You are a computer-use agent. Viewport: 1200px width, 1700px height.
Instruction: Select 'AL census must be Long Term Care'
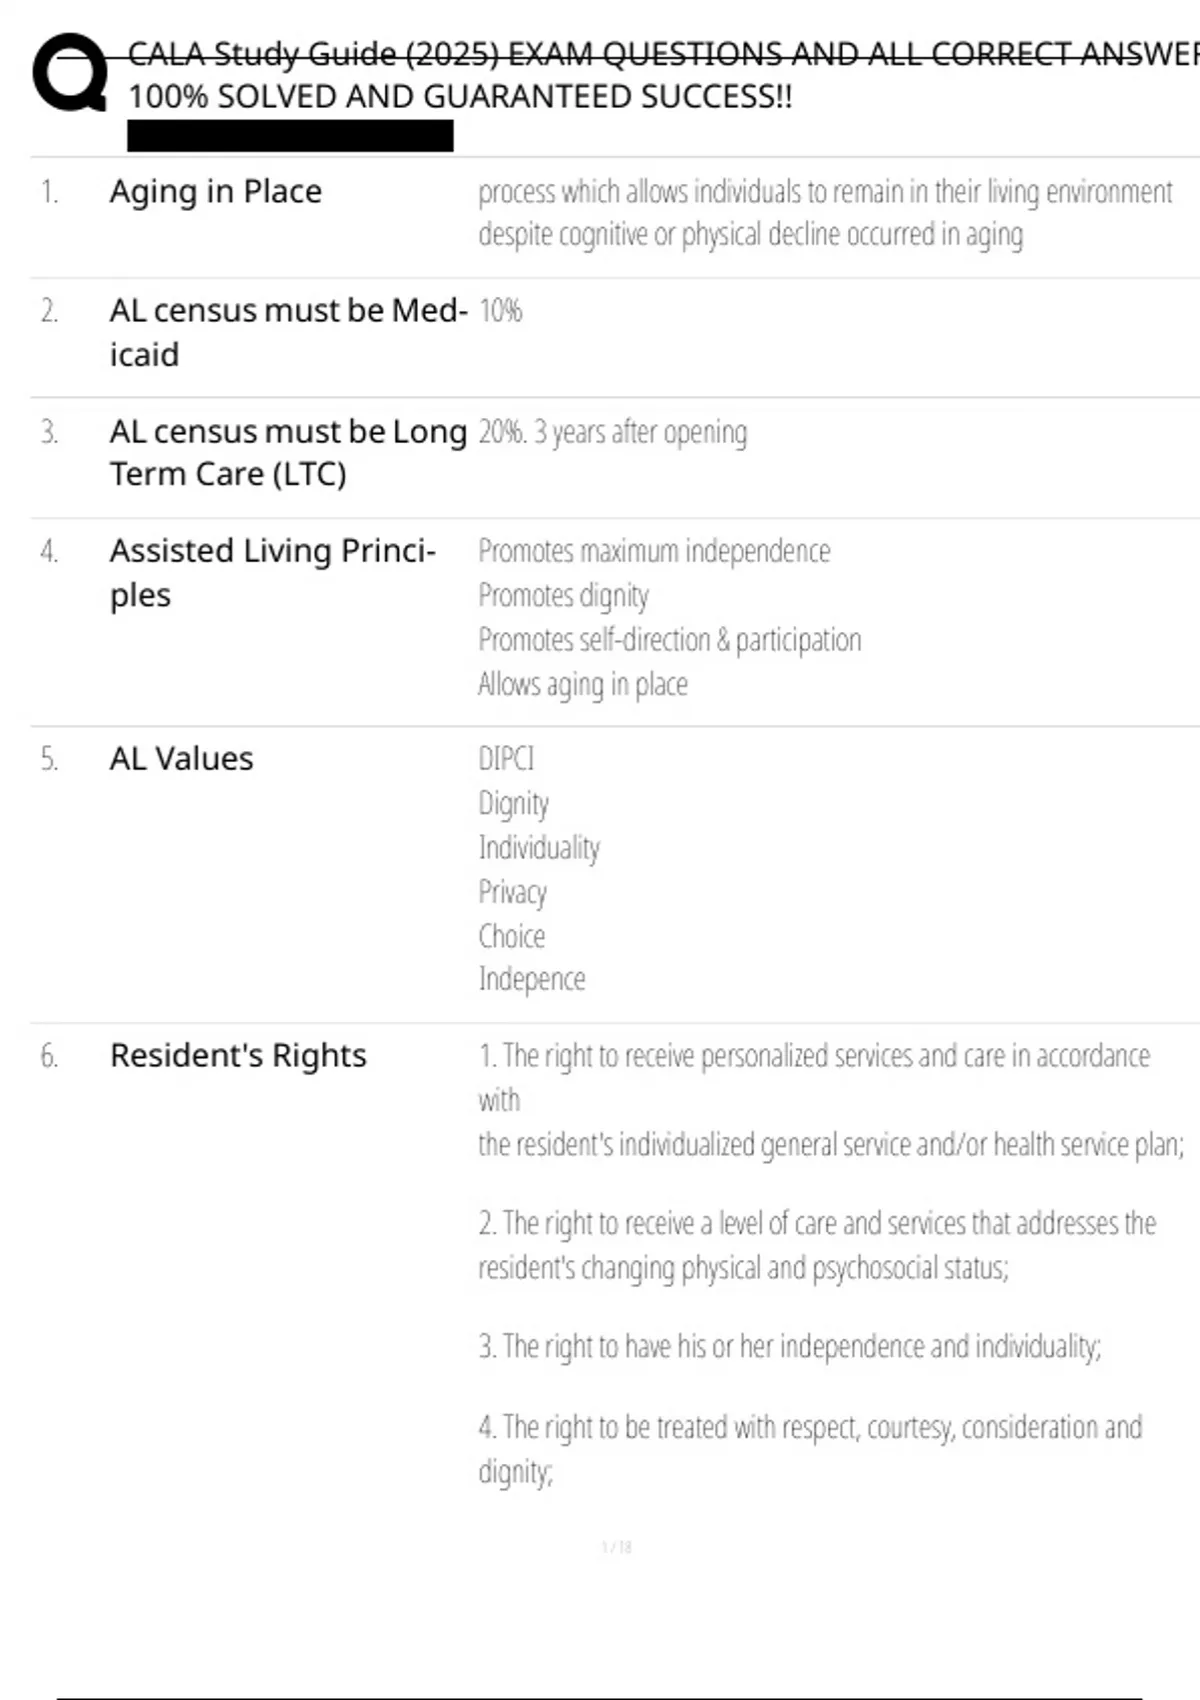[x=288, y=452]
